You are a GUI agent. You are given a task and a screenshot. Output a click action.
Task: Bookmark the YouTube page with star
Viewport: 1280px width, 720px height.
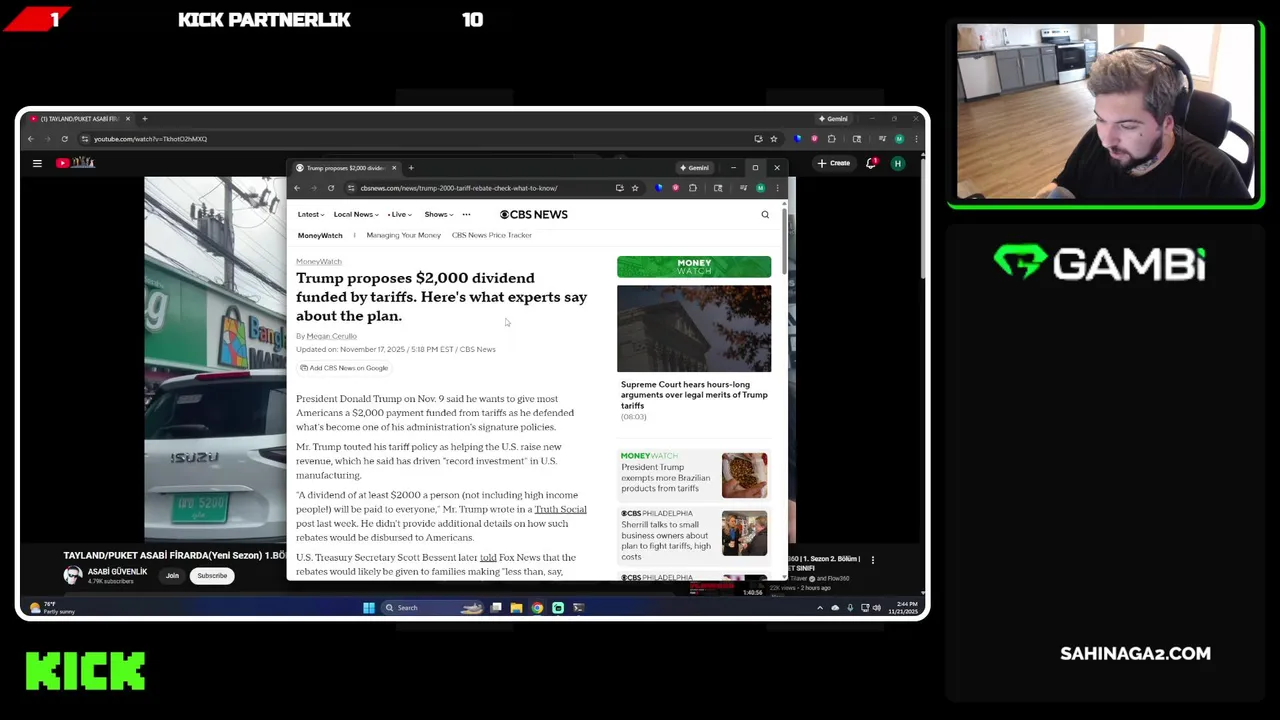pyautogui.click(x=773, y=139)
